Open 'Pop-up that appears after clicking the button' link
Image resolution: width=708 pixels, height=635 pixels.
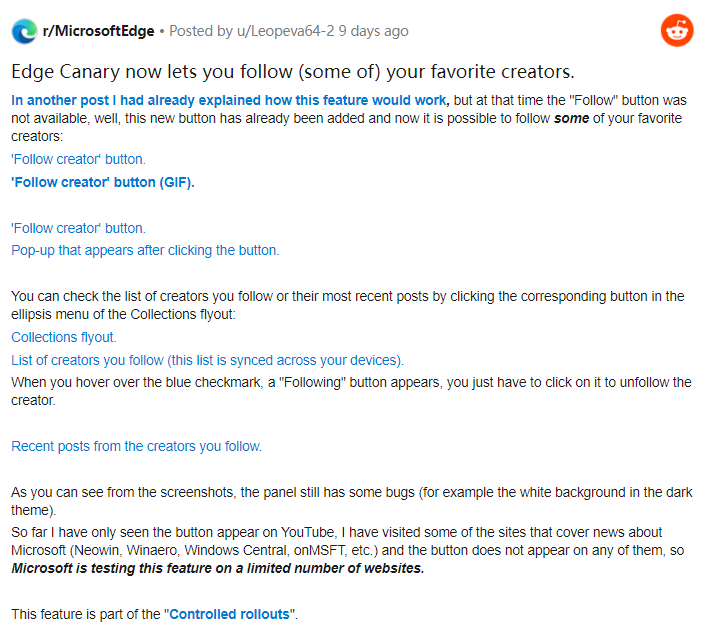[x=145, y=250]
